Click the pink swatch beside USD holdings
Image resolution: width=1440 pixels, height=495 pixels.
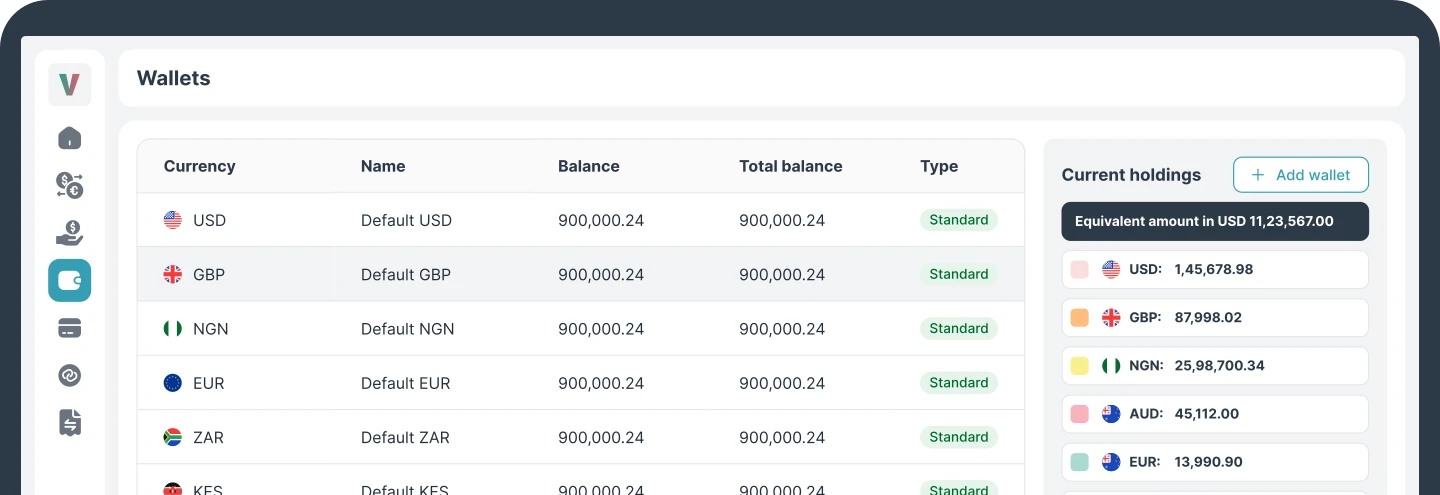click(x=1080, y=269)
